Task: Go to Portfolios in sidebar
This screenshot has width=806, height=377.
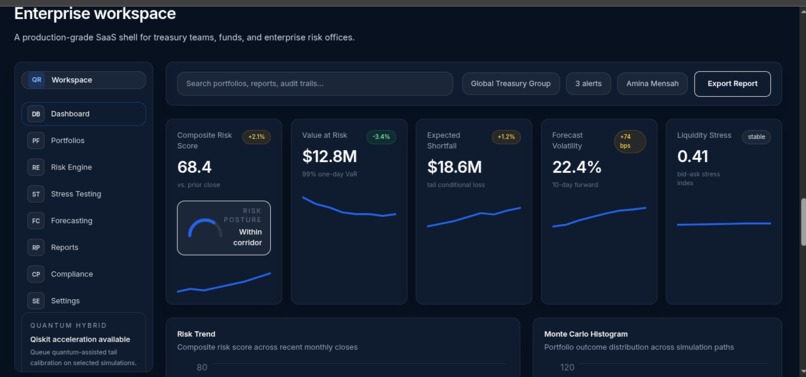Action: (84, 140)
